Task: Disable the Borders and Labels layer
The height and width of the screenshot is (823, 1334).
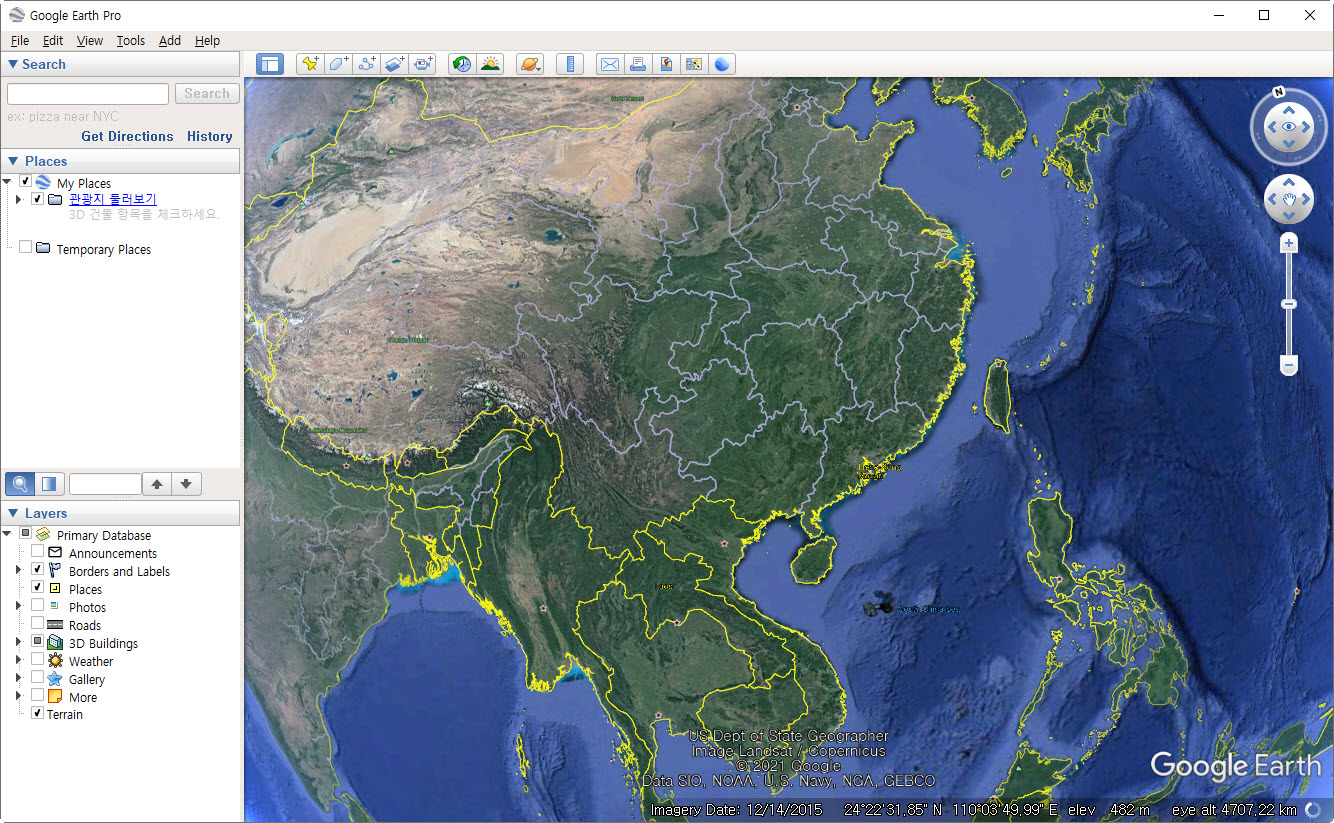Action: 37,569
